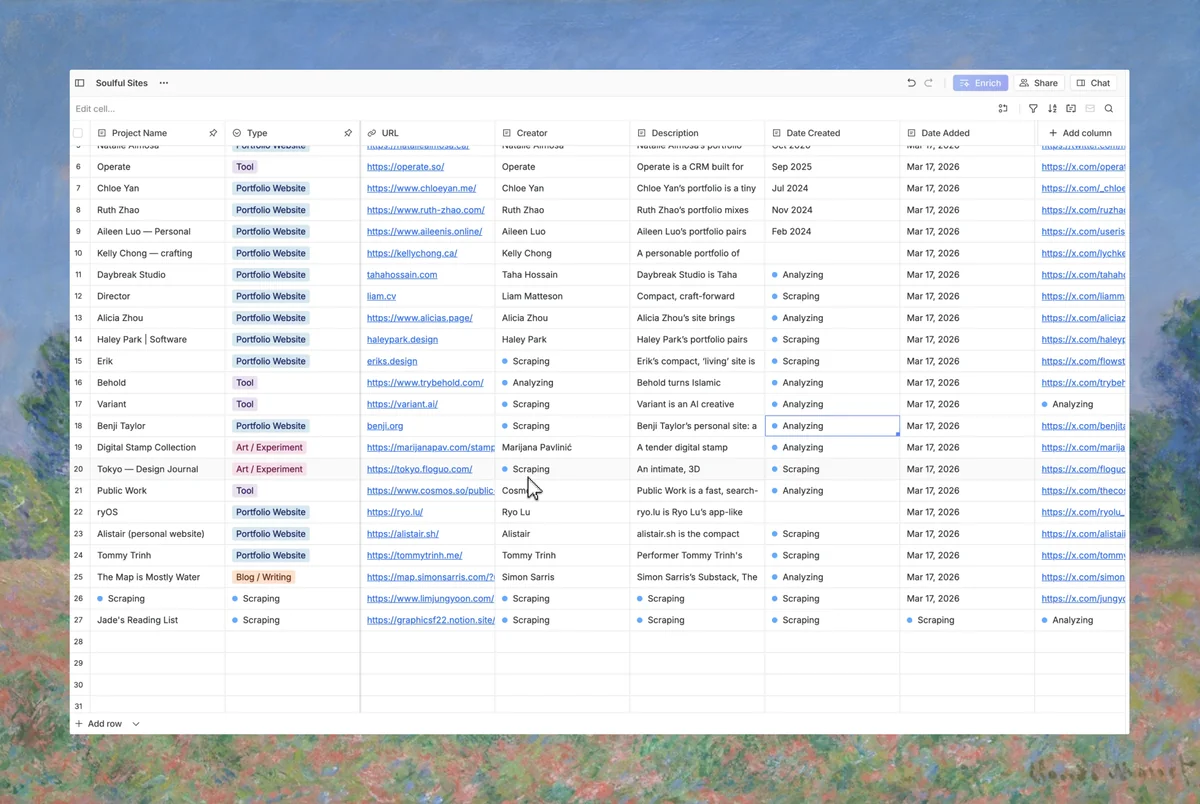
Task: Click the undo arrow icon
Action: (x=911, y=83)
